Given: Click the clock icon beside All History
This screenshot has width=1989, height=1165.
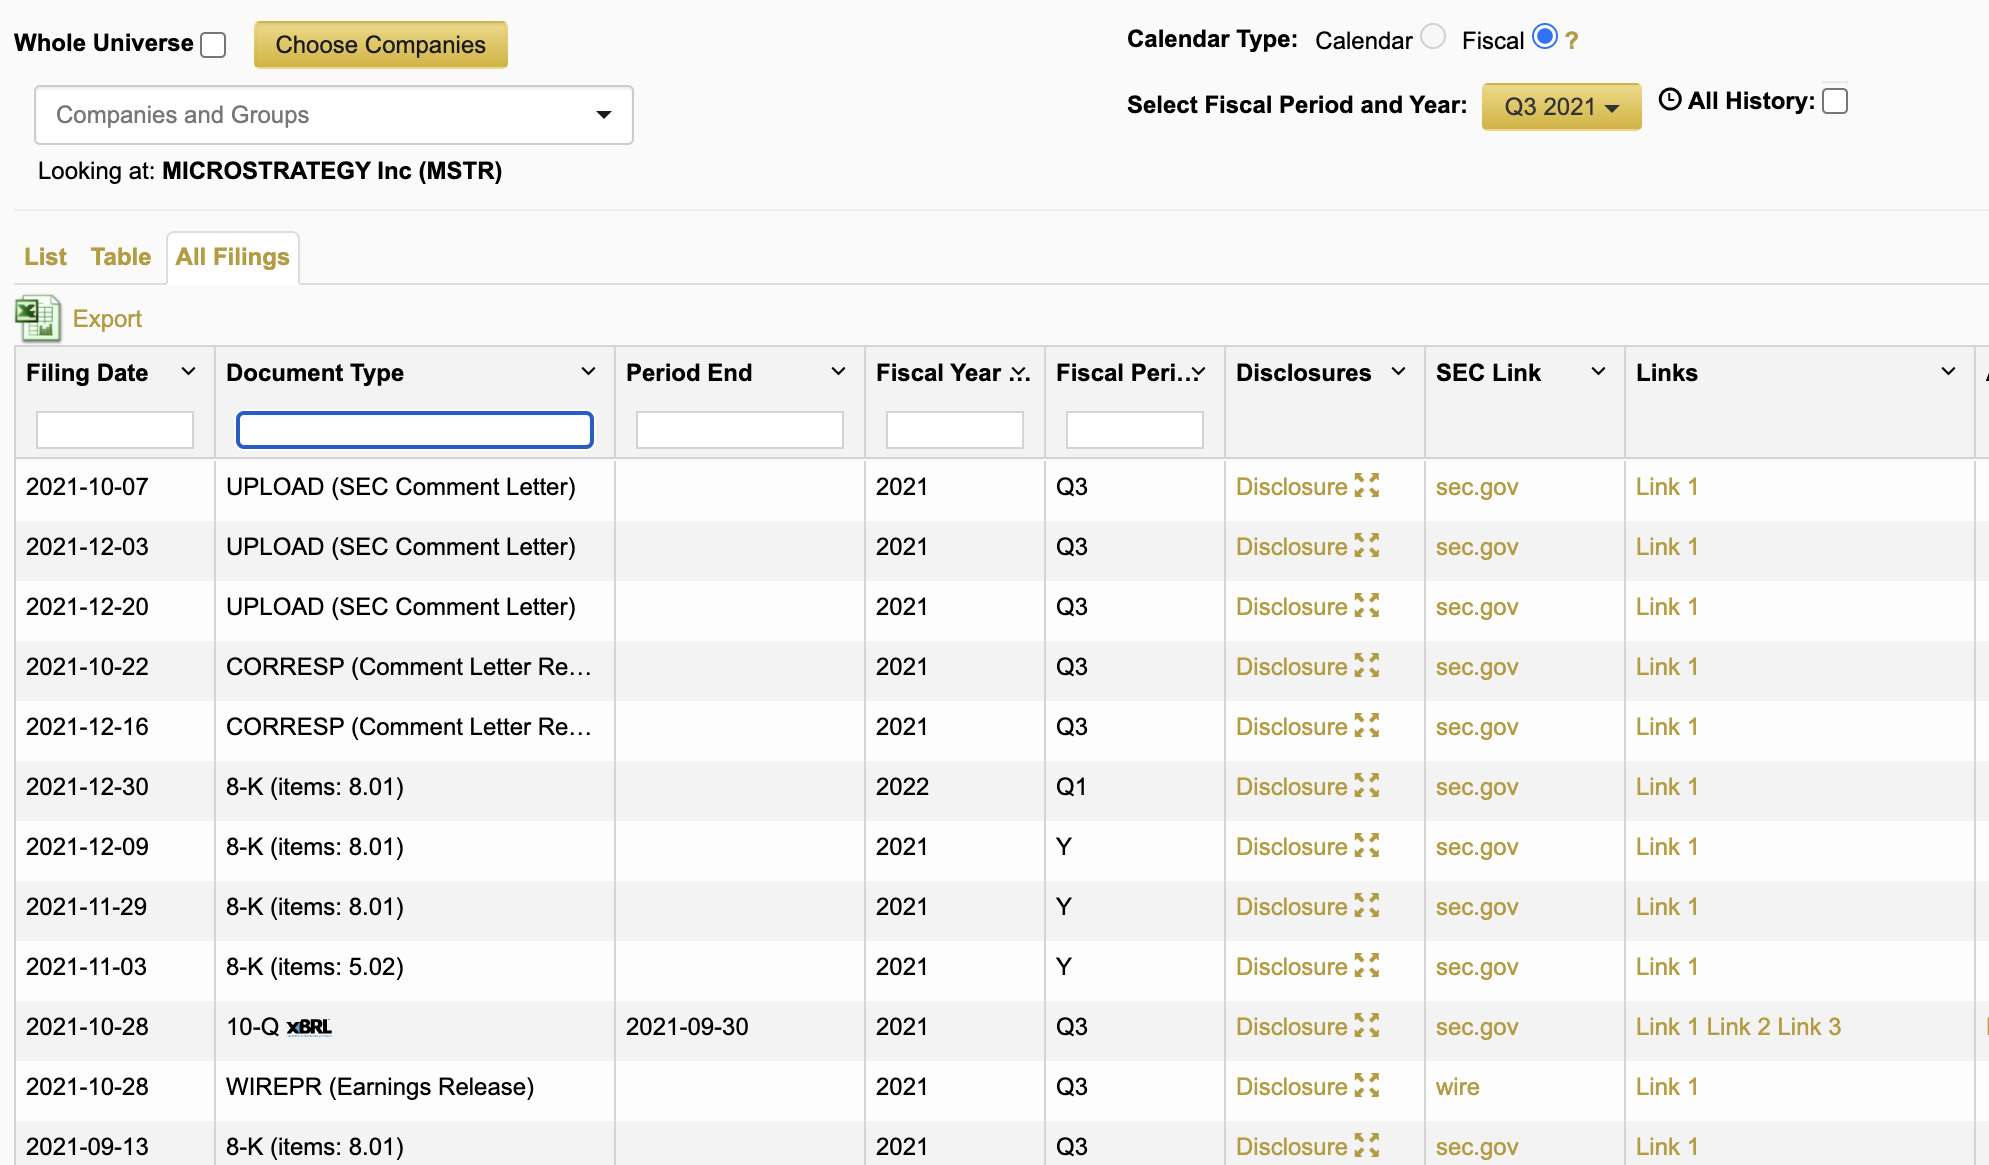Looking at the screenshot, I should point(1669,100).
